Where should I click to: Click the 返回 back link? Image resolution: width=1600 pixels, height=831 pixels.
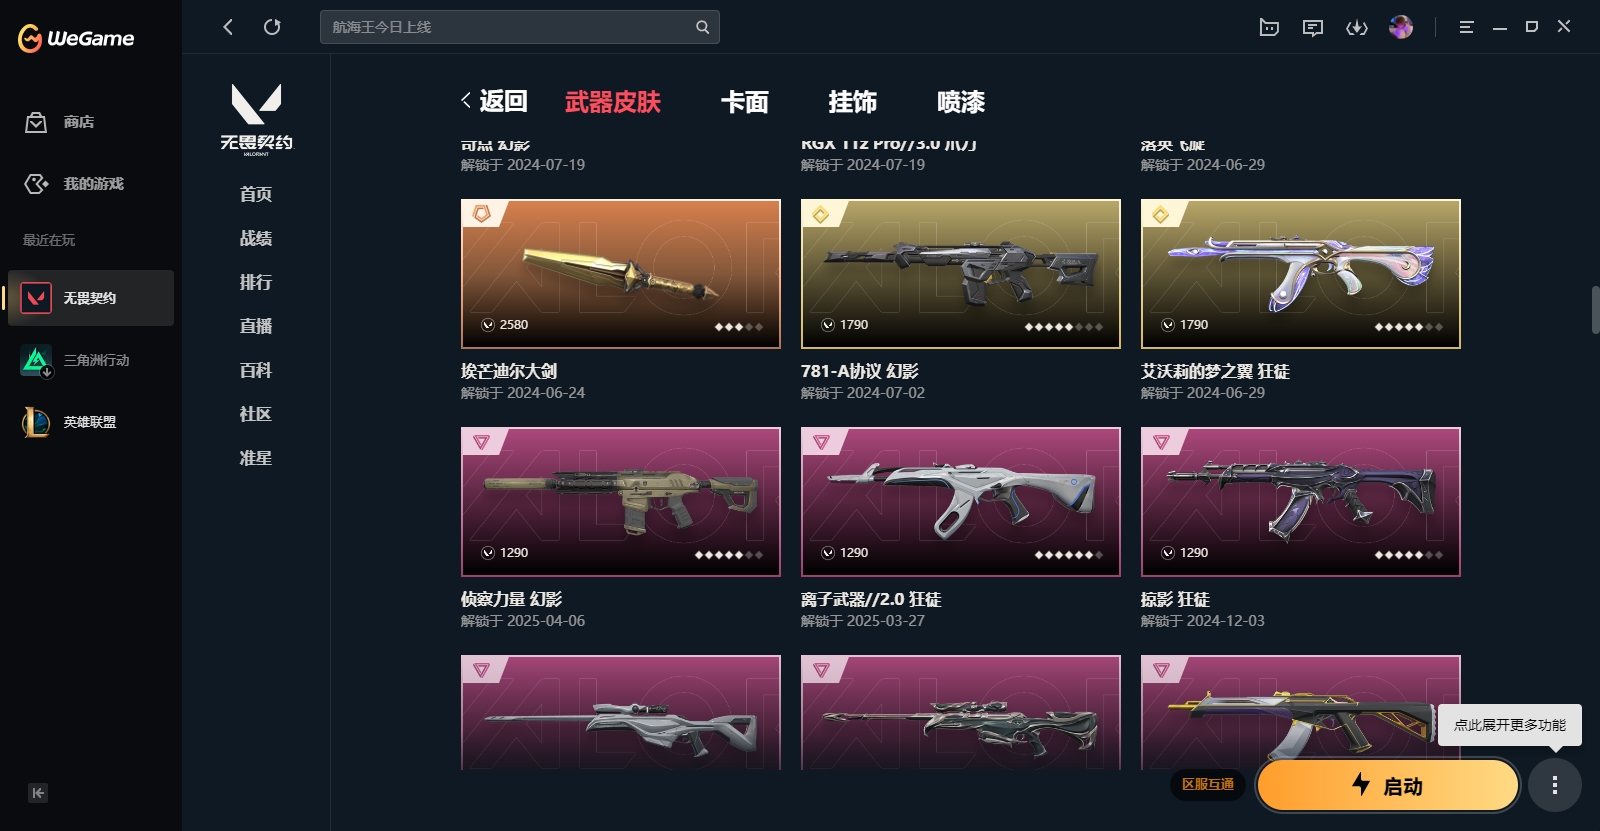(x=494, y=101)
